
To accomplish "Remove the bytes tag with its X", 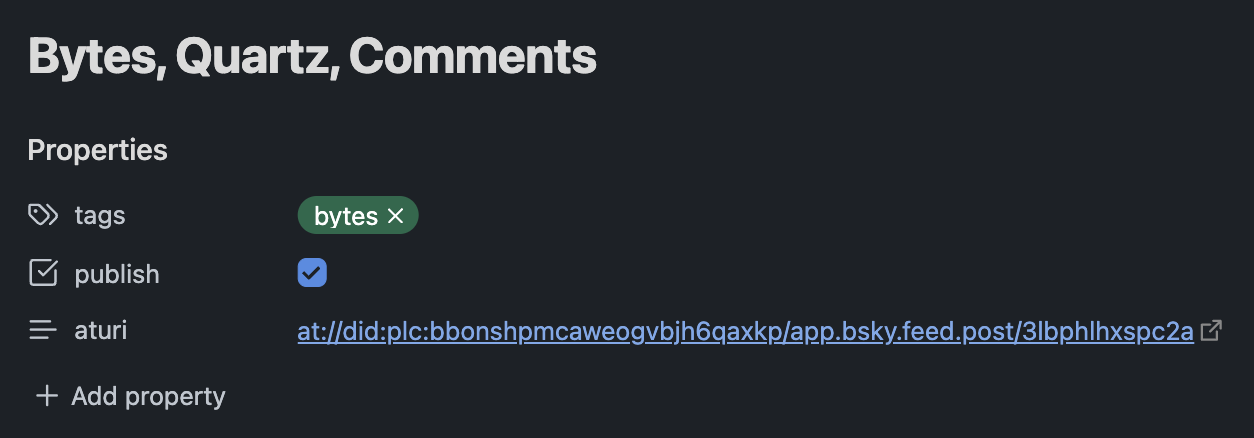I will pyautogui.click(x=395, y=216).
